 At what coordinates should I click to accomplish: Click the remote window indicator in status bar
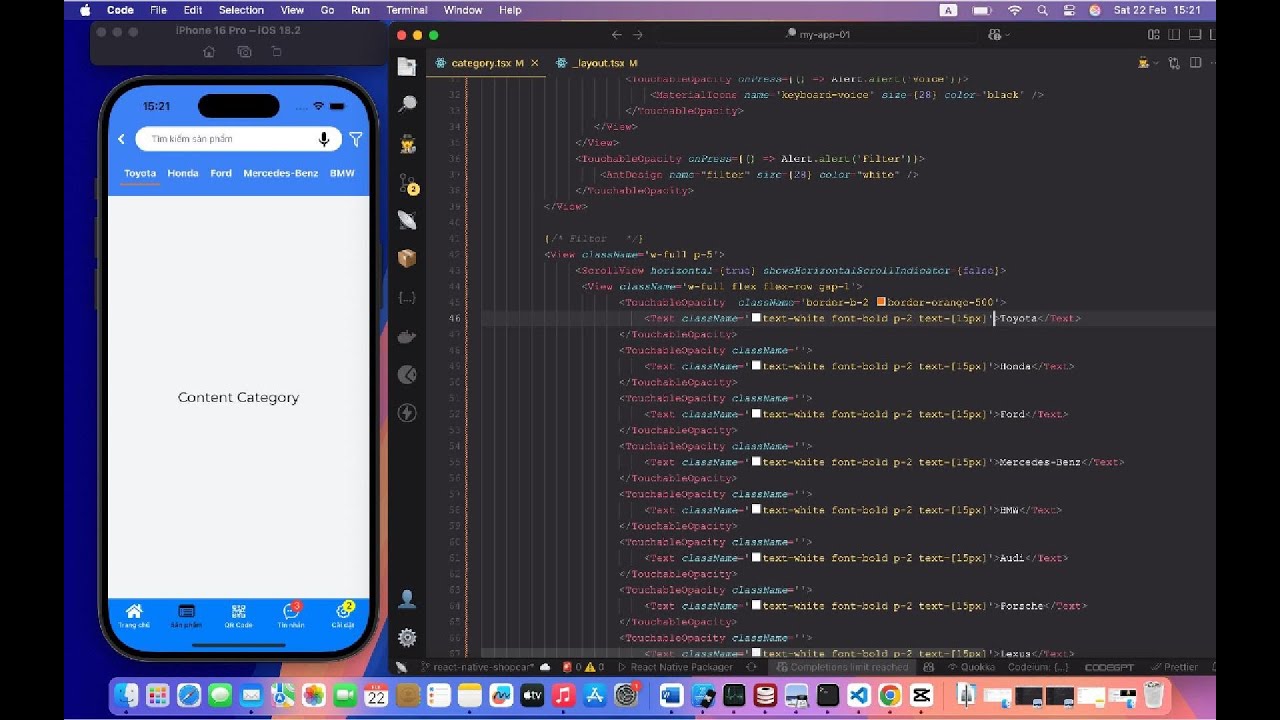click(x=401, y=667)
